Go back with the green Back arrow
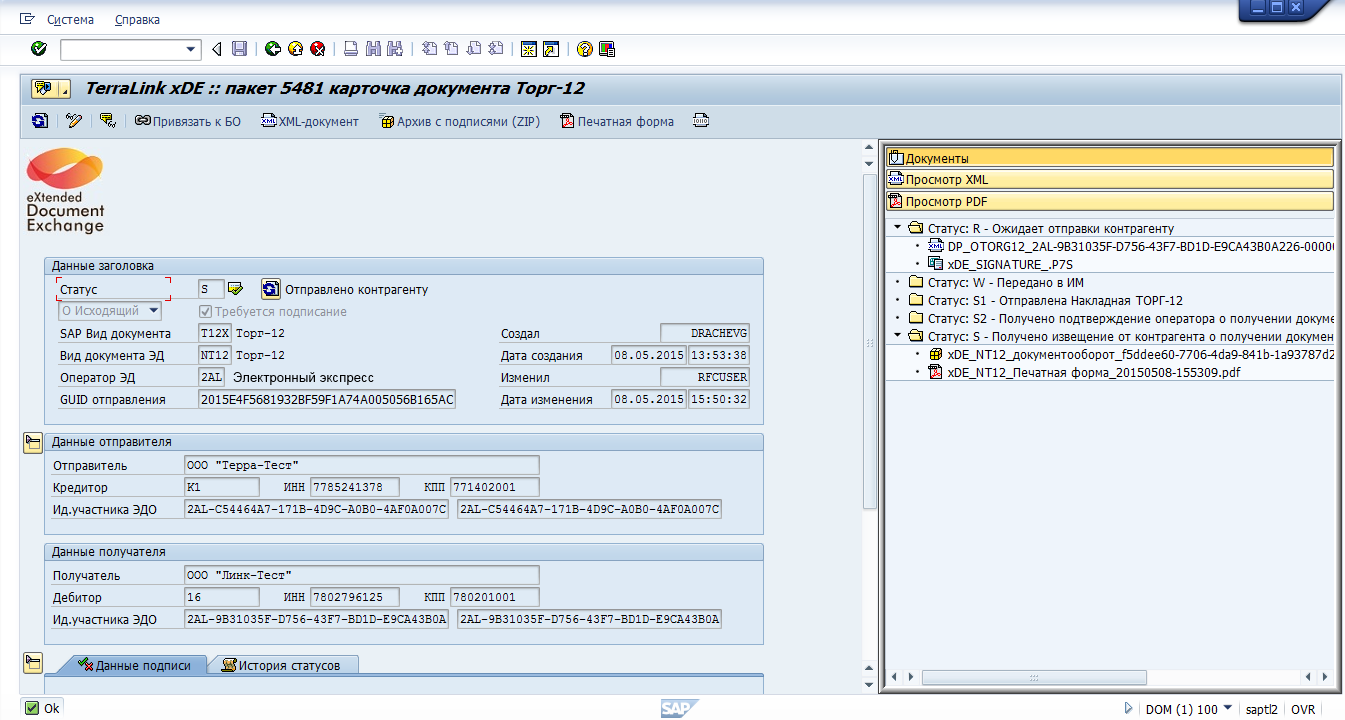Viewport: 1345px width, 720px height. coord(273,49)
